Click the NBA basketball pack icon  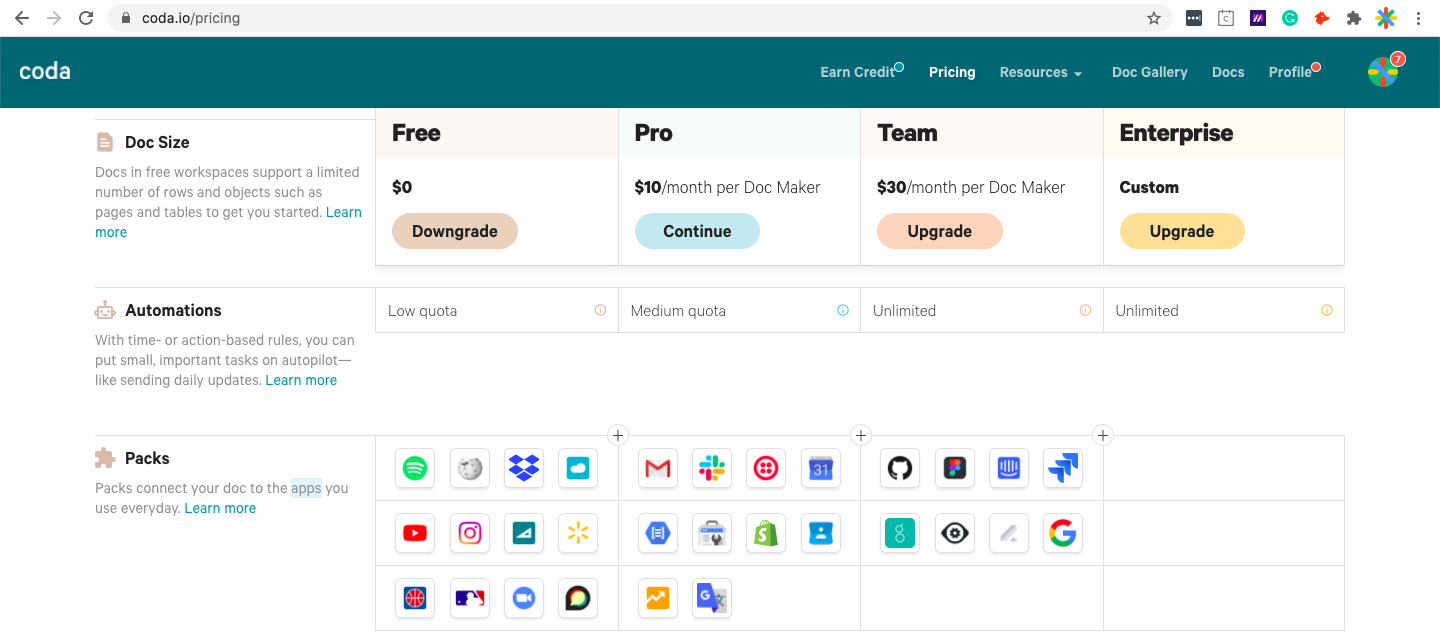(415, 598)
